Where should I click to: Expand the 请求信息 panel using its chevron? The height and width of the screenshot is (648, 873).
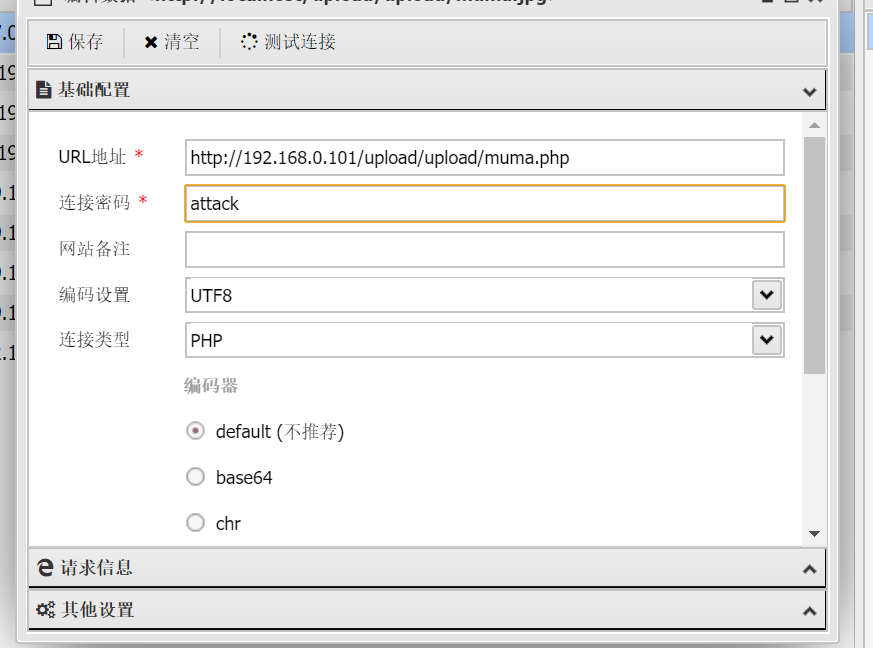point(810,569)
